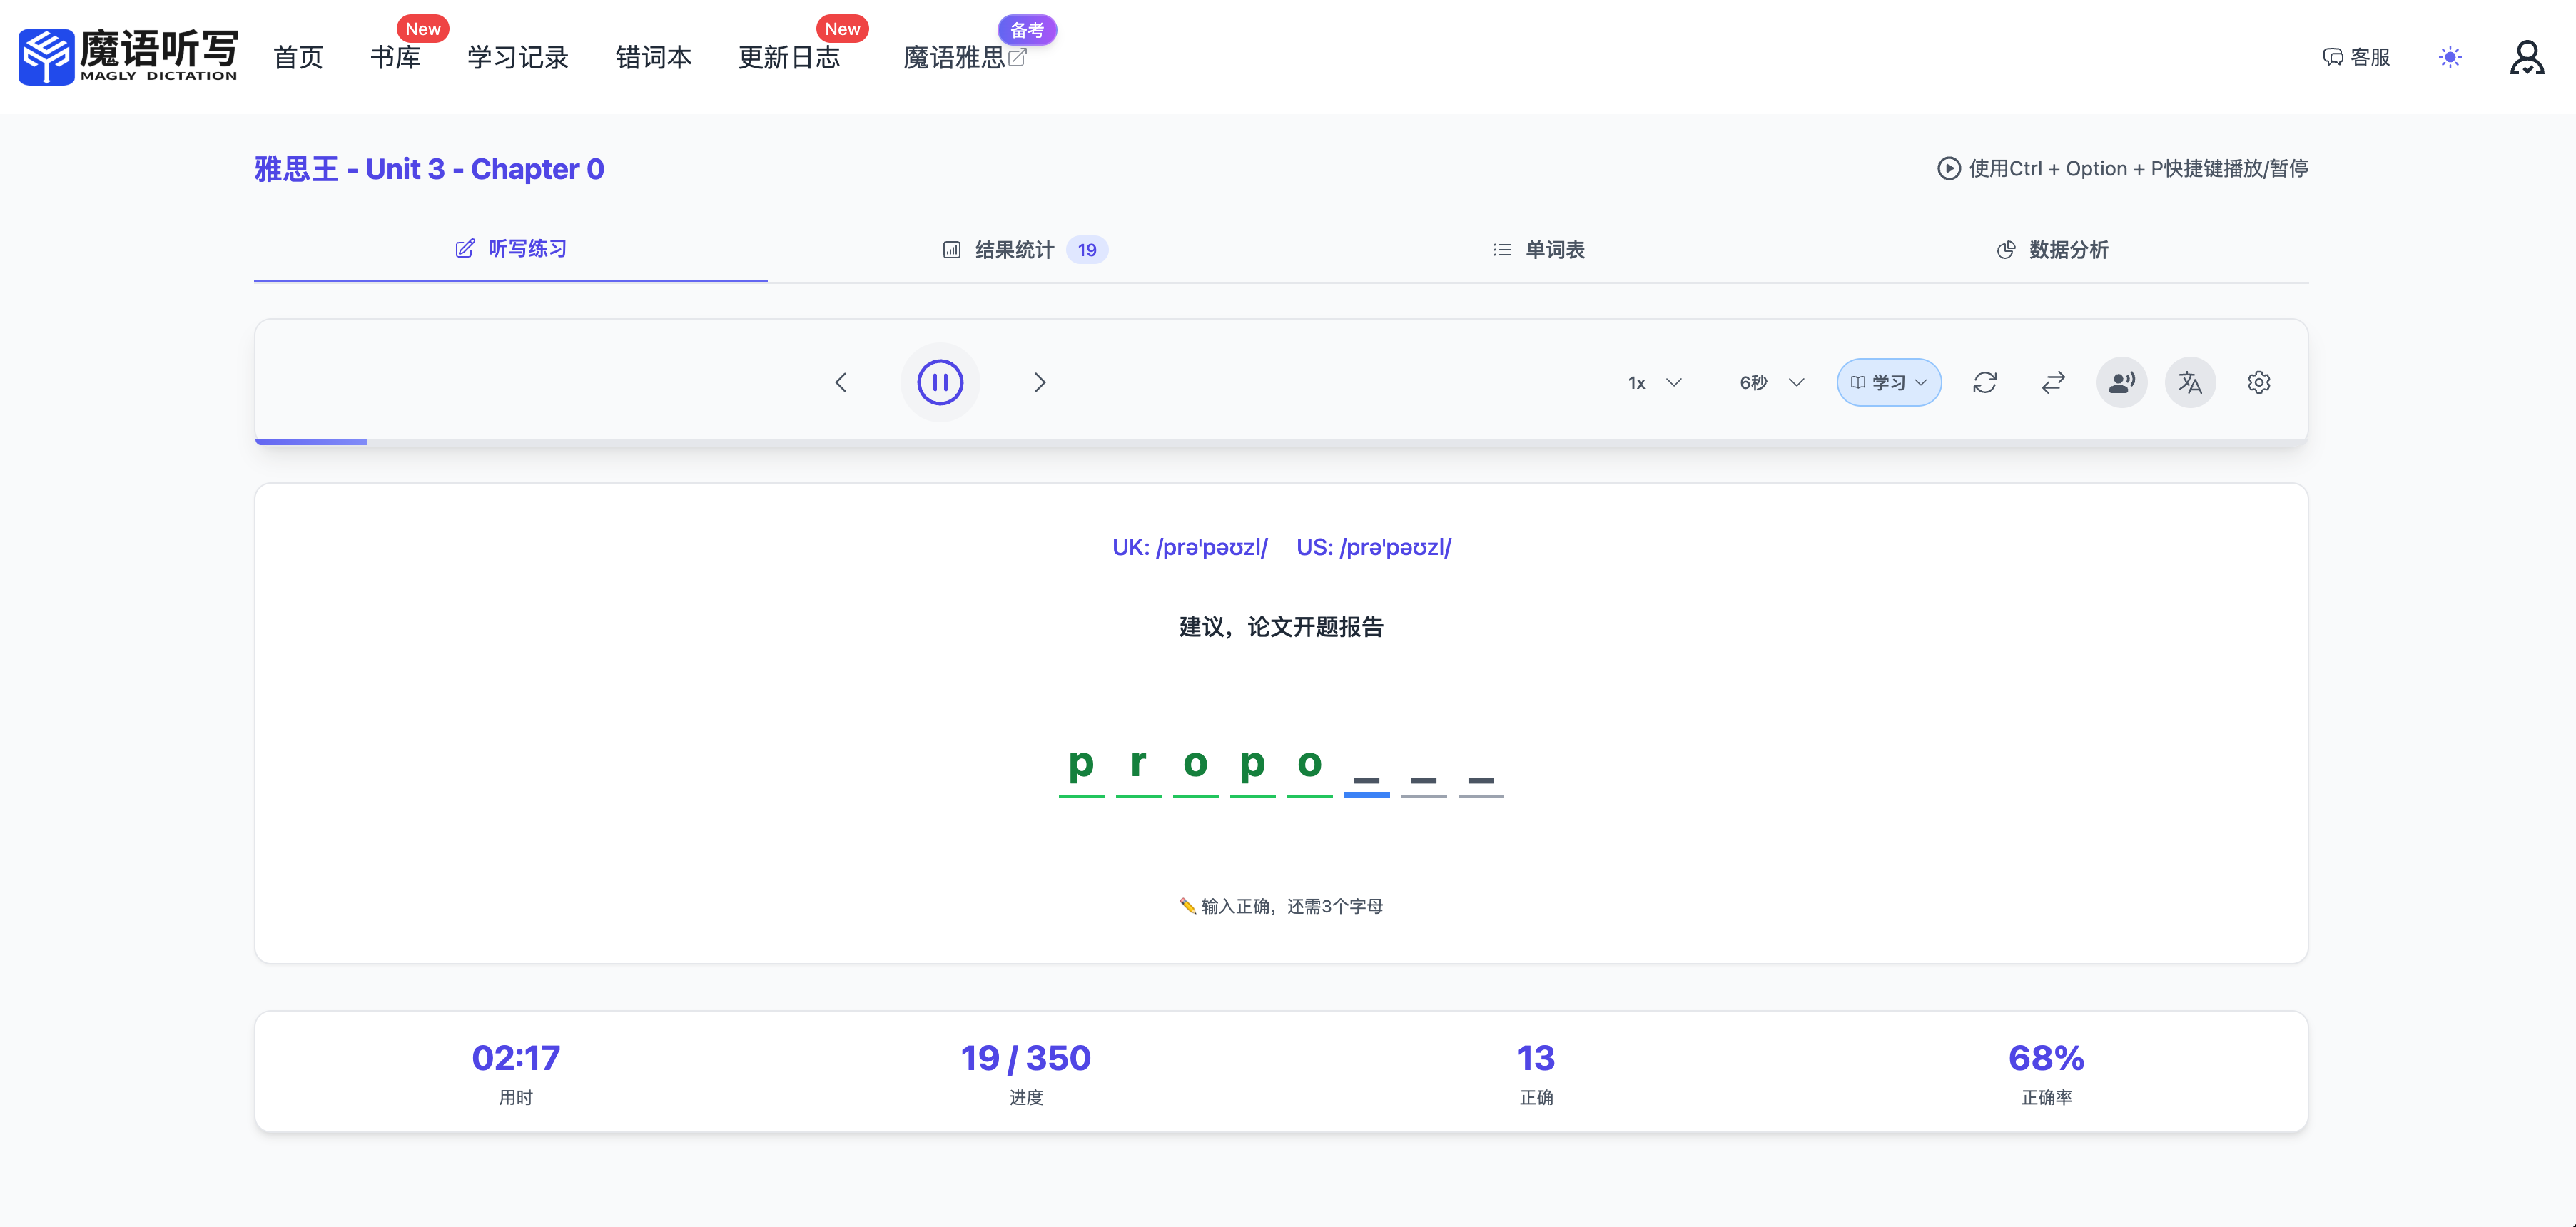Image resolution: width=2576 pixels, height=1227 pixels.
Task: Expand the 学习 mode dropdown
Action: pos(1888,382)
